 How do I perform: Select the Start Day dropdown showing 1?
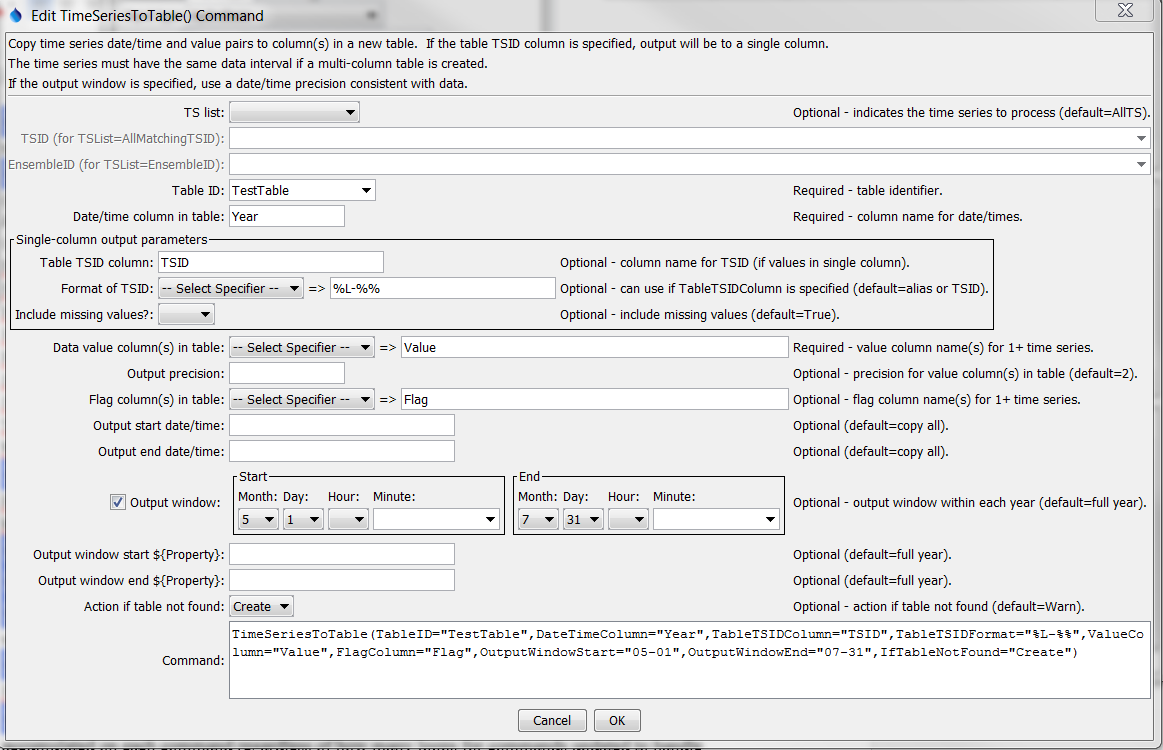click(303, 519)
